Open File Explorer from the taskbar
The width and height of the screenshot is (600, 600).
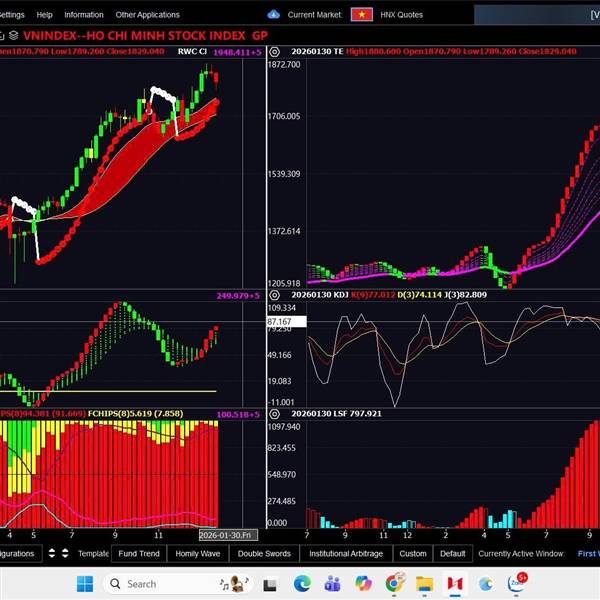point(424,583)
